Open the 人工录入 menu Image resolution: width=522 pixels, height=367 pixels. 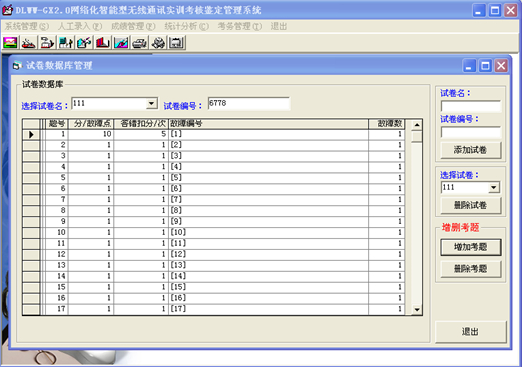[80, 26]
